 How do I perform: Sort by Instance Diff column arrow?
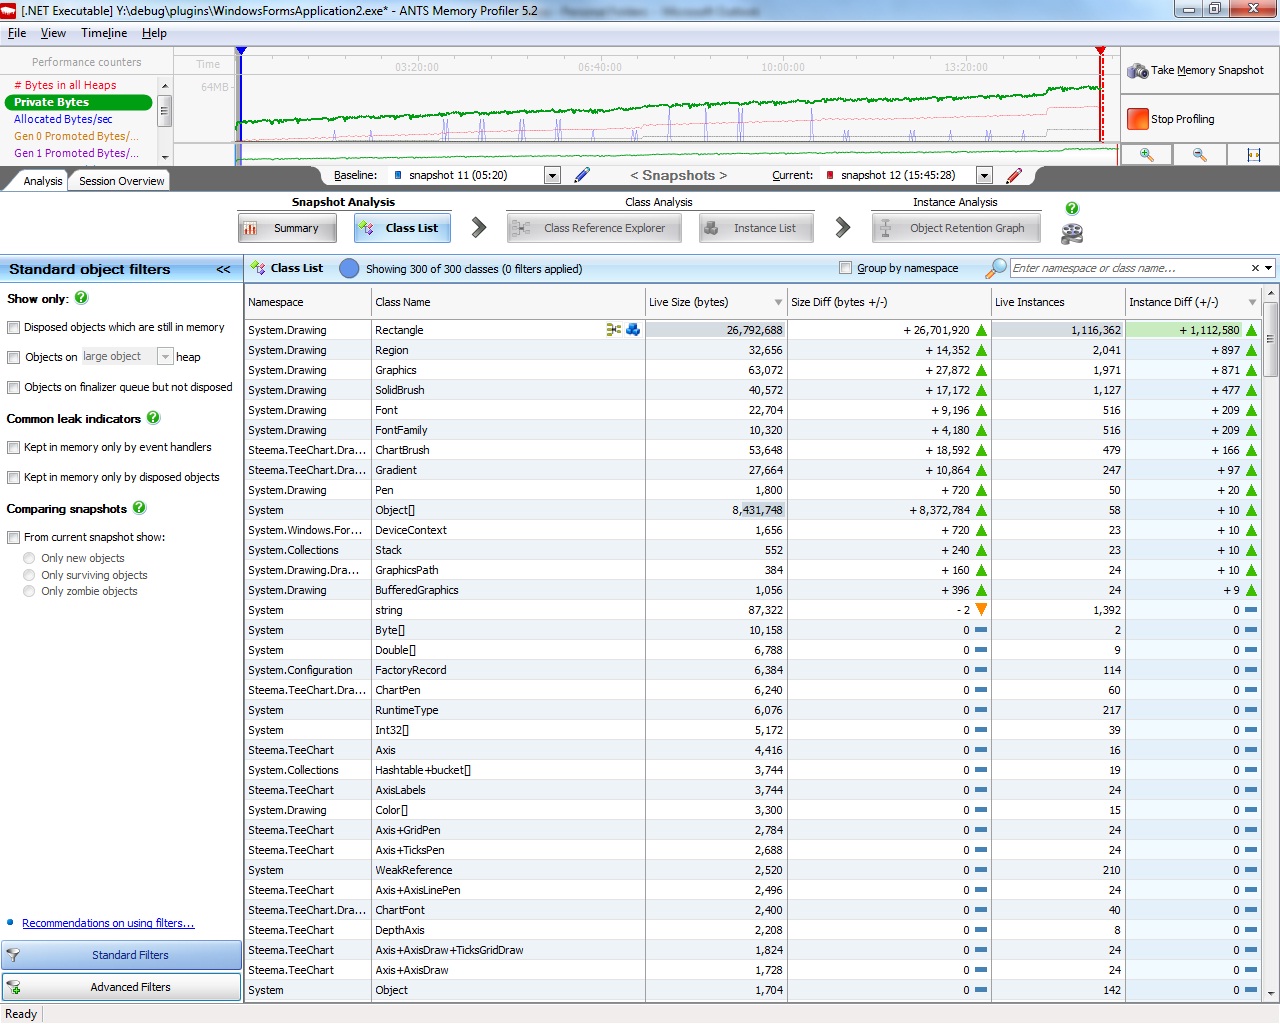(x=1252, y=302)
